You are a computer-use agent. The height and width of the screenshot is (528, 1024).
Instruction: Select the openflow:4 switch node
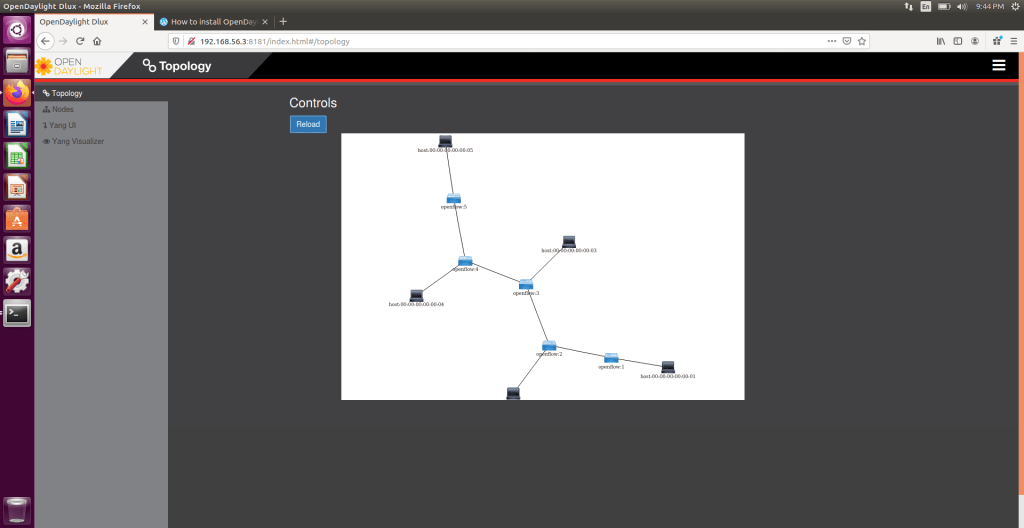tap(465, 261)
